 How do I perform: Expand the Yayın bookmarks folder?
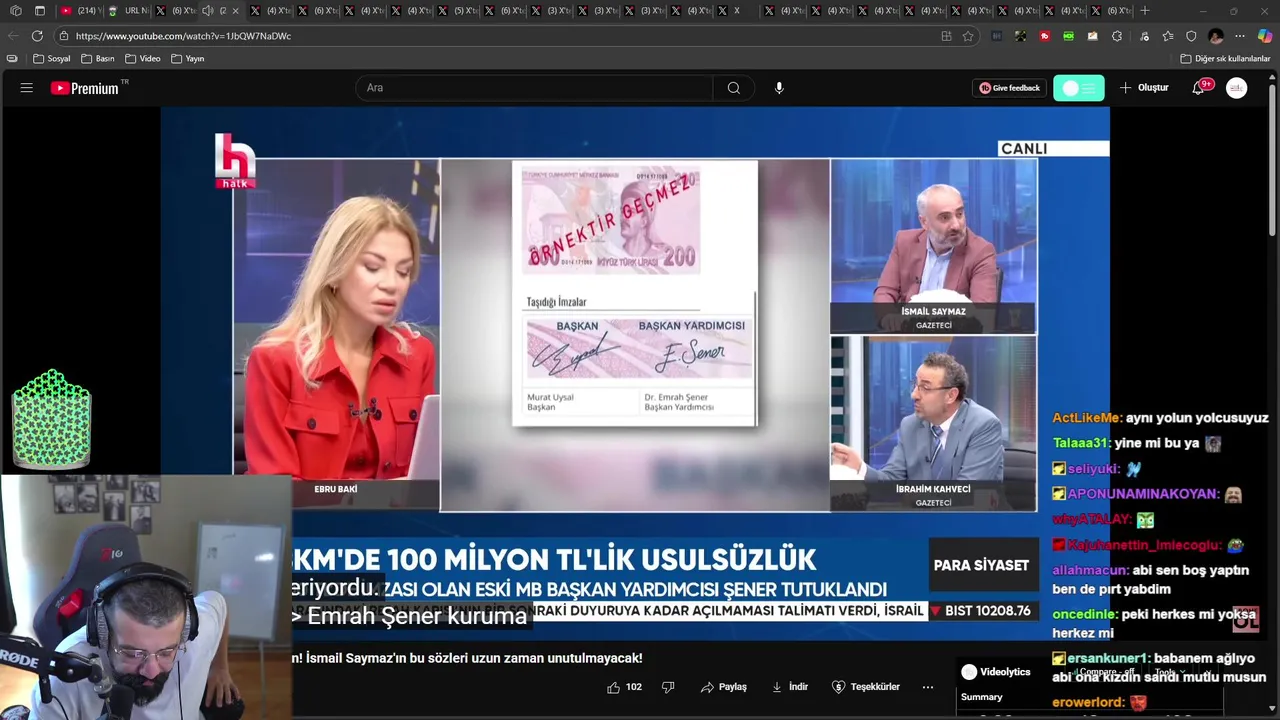[188, 59]
